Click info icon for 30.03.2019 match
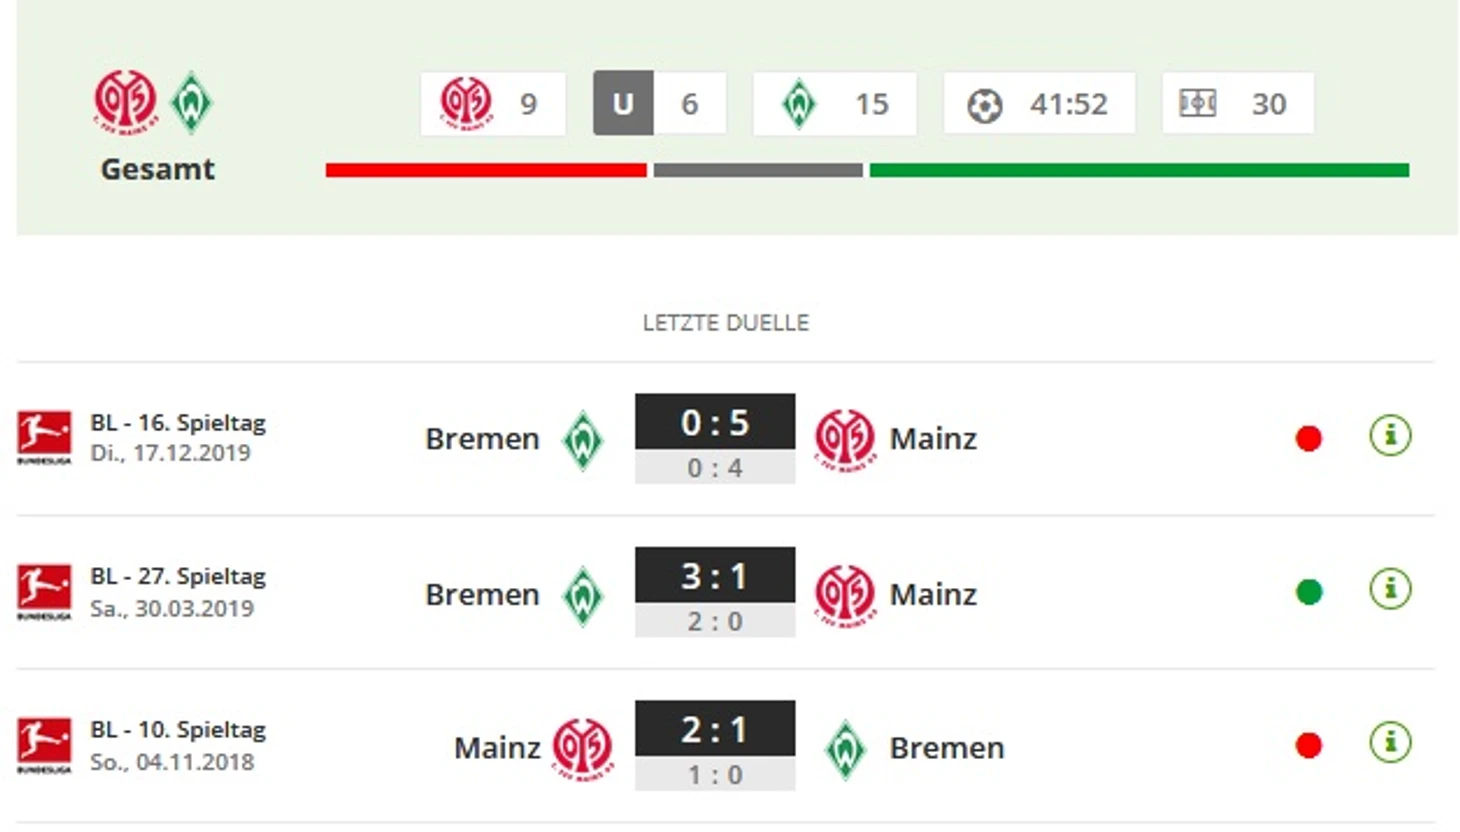The image size is (1460, 832). [1390, 590]
